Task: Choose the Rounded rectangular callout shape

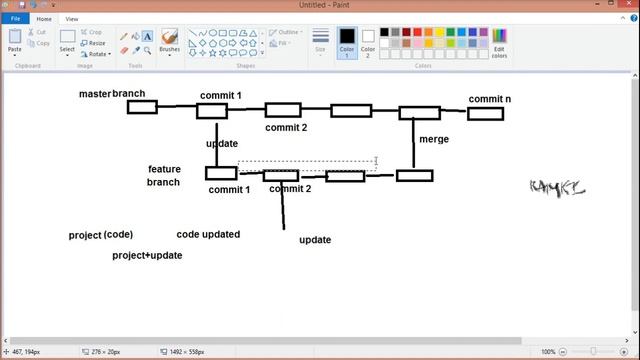Action: (x=233, y=53)
